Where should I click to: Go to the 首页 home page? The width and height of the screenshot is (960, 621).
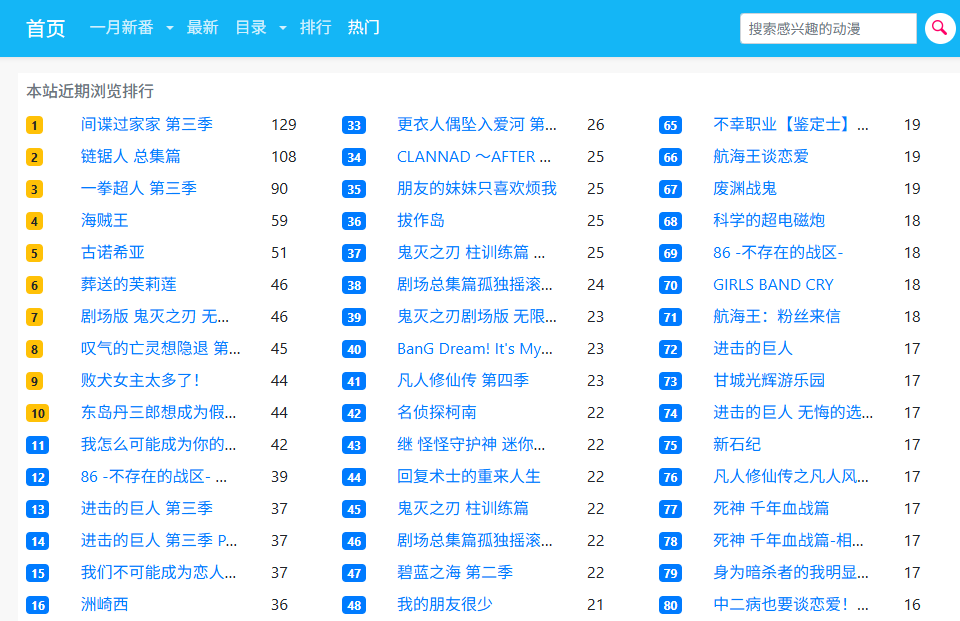46,28
